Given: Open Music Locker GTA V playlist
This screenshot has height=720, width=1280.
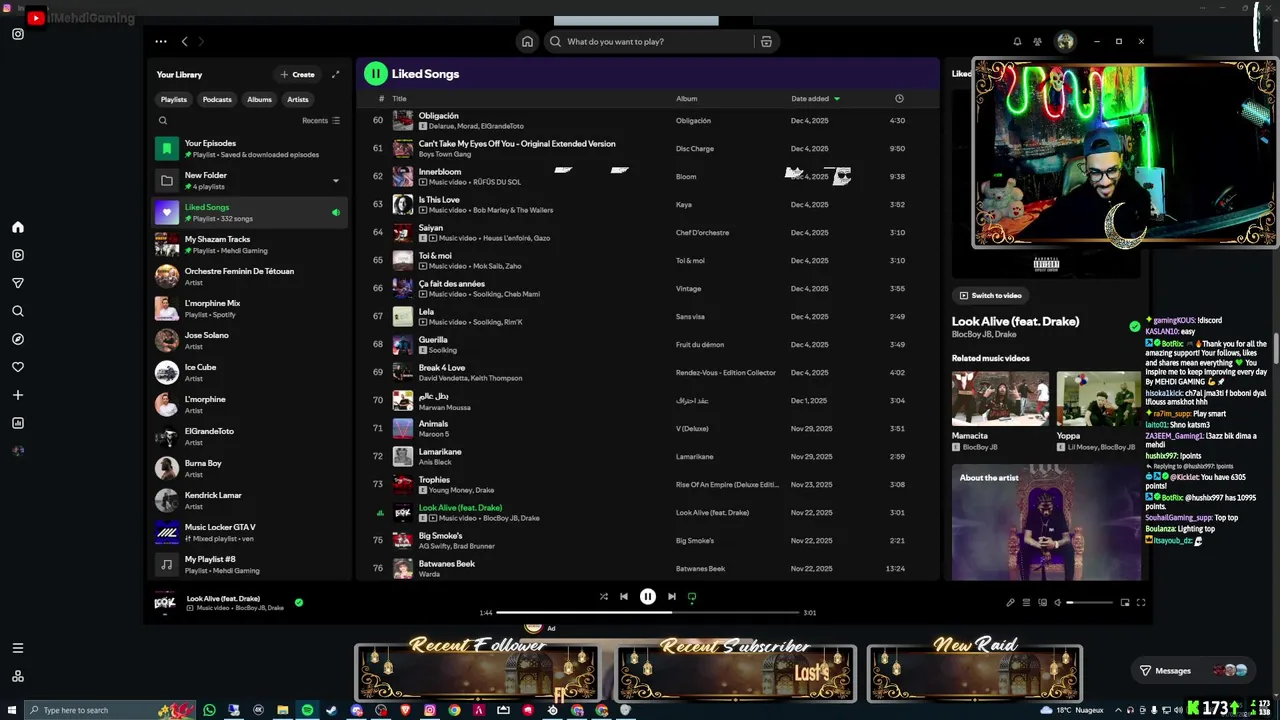Looking at the screenshot, I should point(250,533).
